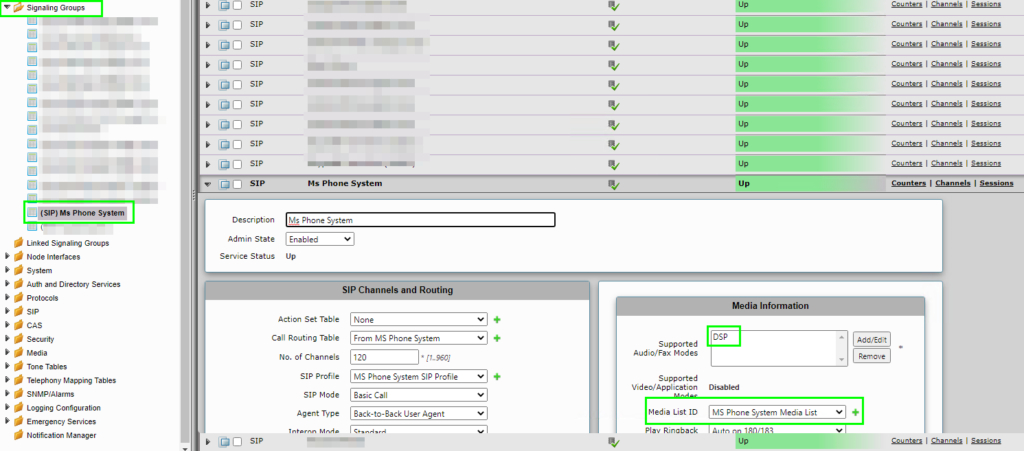Viewport: 1024px width, 451px height.
Task: Expand the SNMP/Alarms tree arrow
Action: click(x=7, y=394)
